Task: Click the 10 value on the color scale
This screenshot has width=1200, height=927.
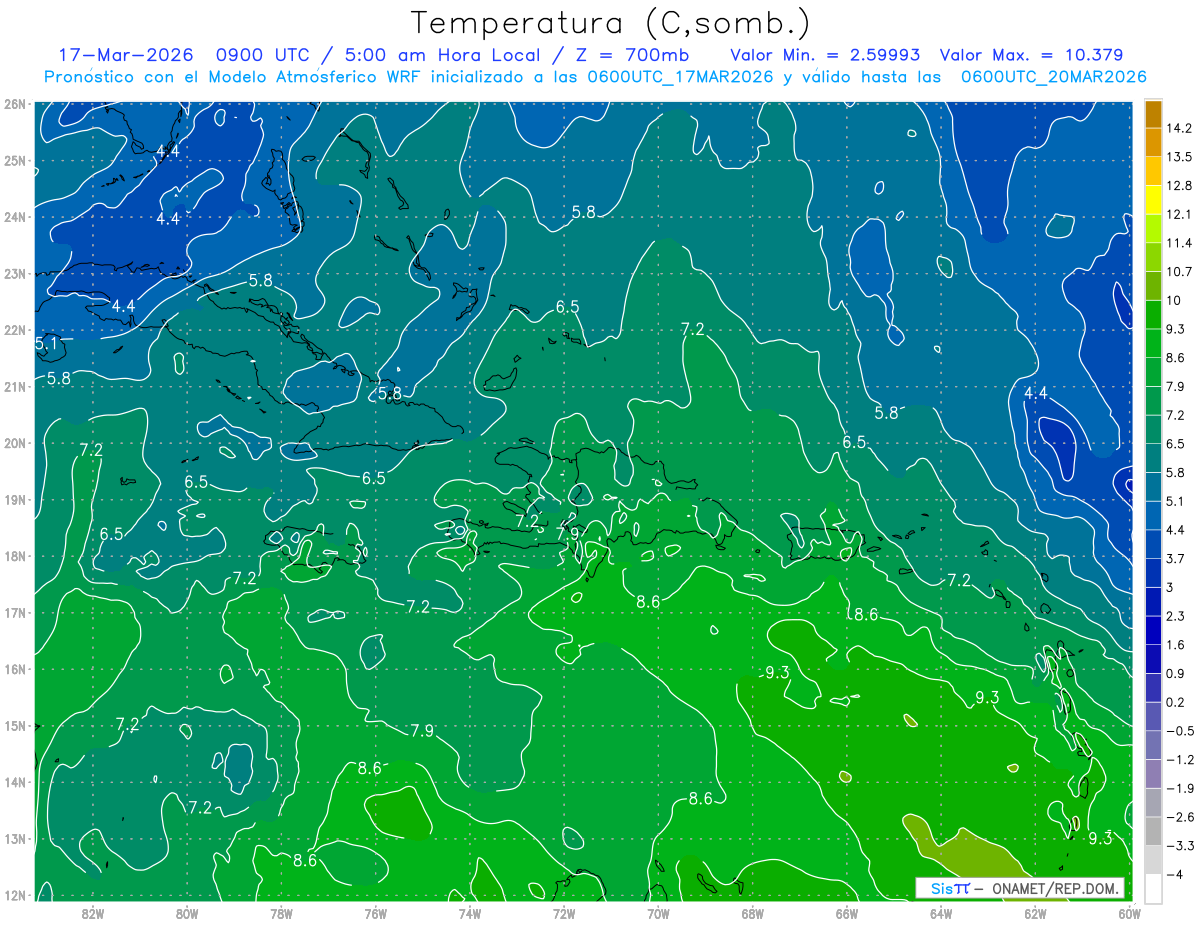Action: tap(1173, 301)
